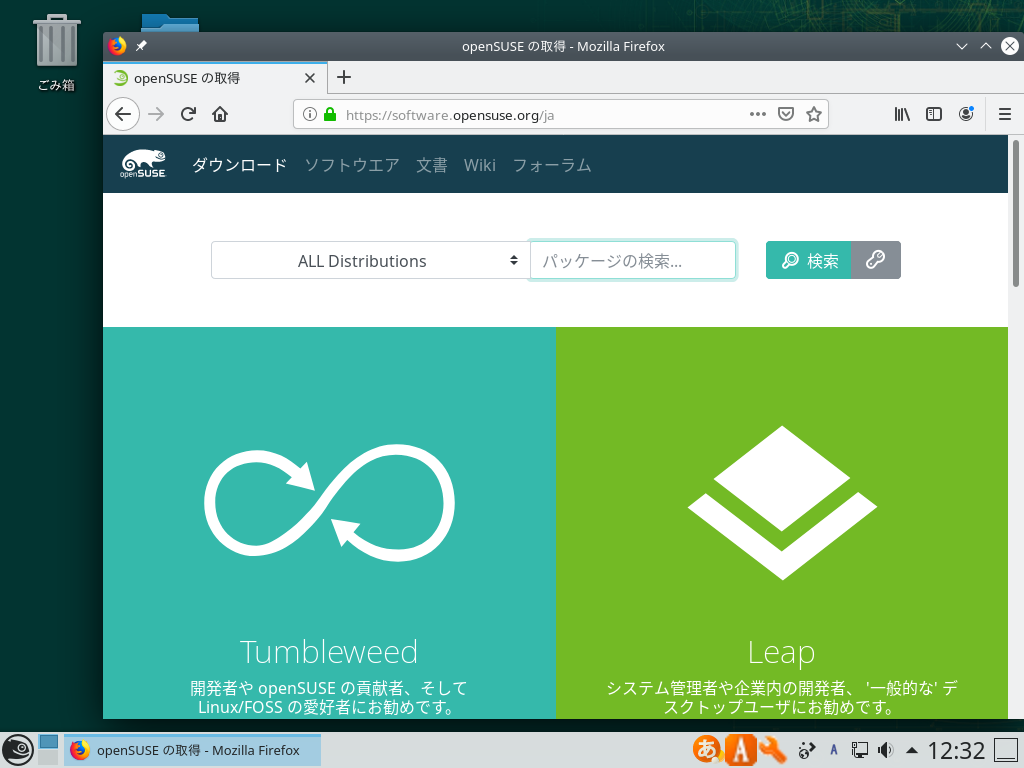Close the Firefox window
The width and height of the screenshot is (1024, 768).
click(1010, 46)
